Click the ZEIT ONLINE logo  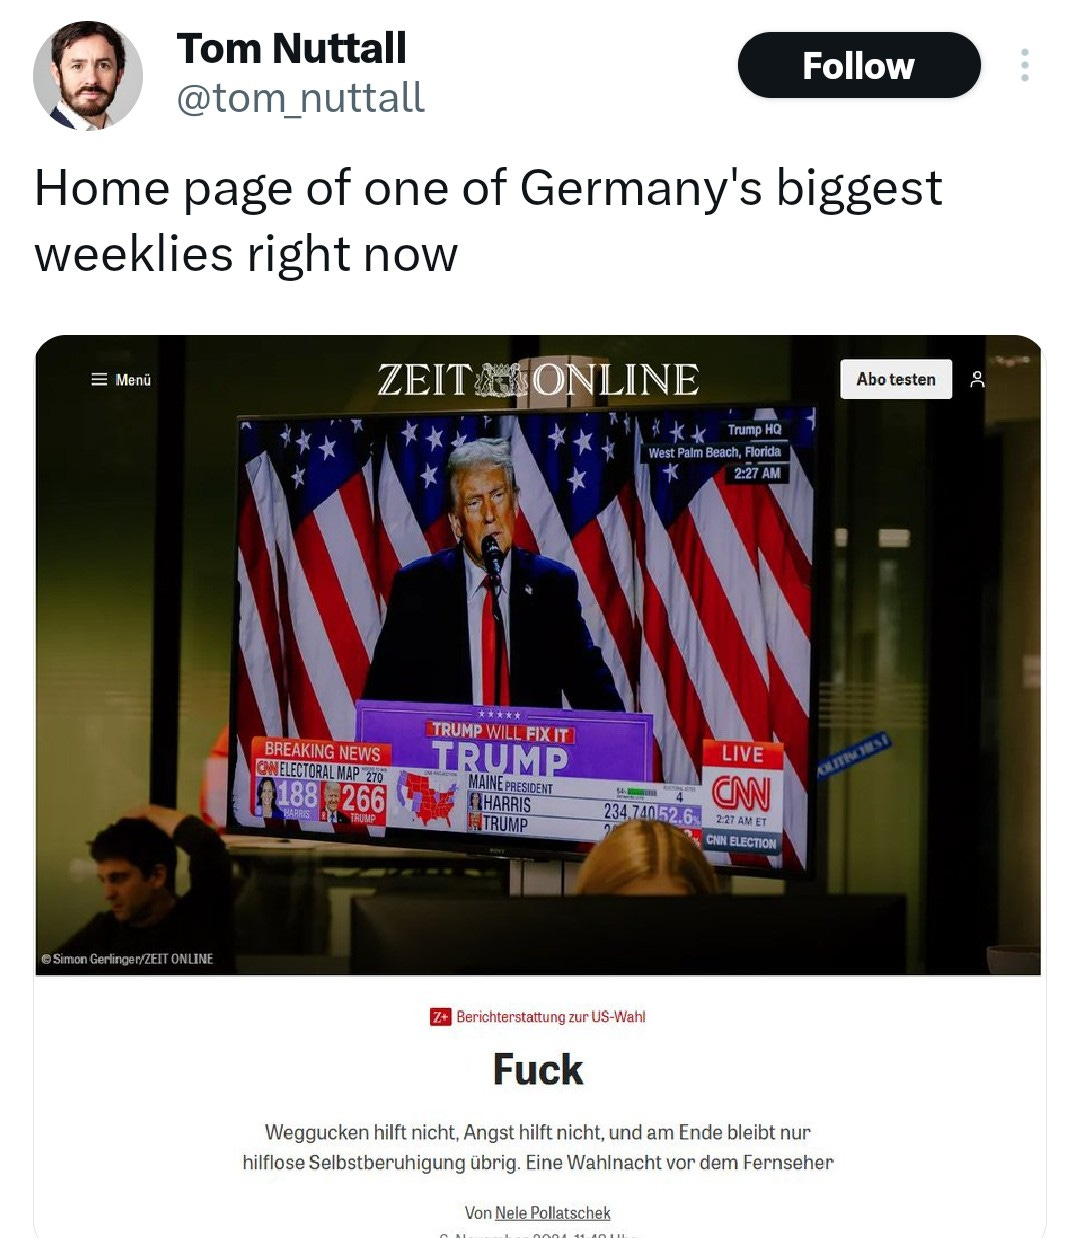pos(538,380)
